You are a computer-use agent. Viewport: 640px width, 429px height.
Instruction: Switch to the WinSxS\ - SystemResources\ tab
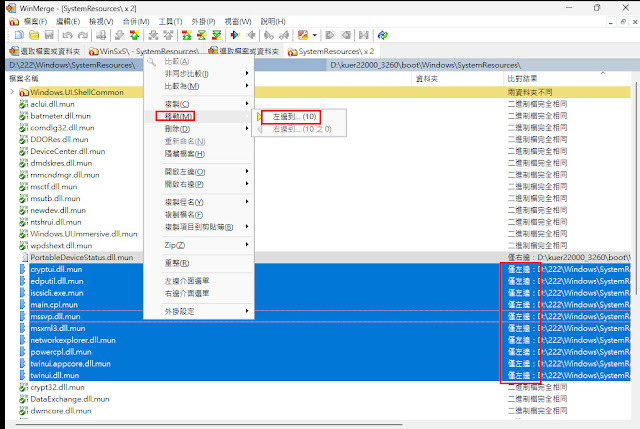tap(144, 51)
